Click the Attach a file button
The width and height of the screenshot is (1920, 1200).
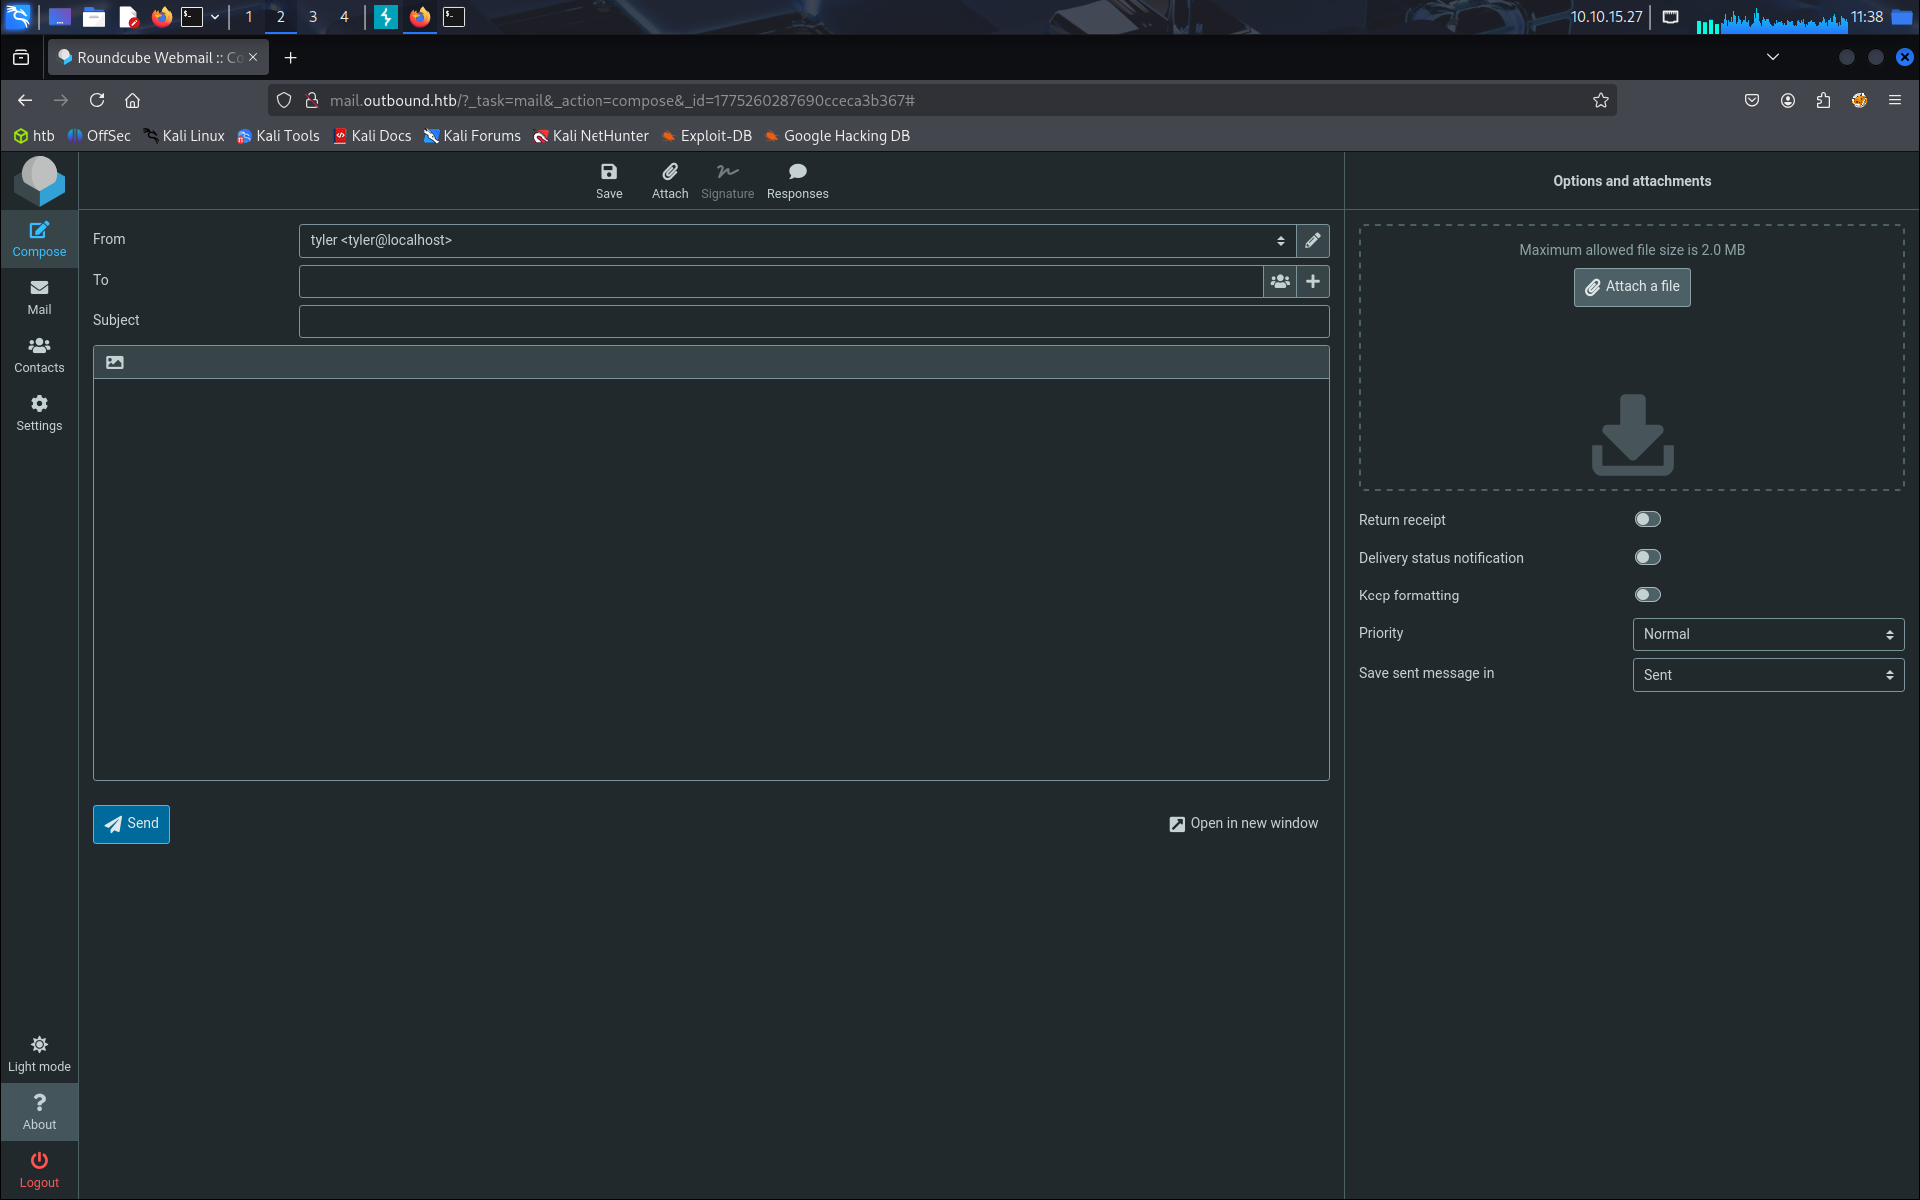tap(1631, 287)
